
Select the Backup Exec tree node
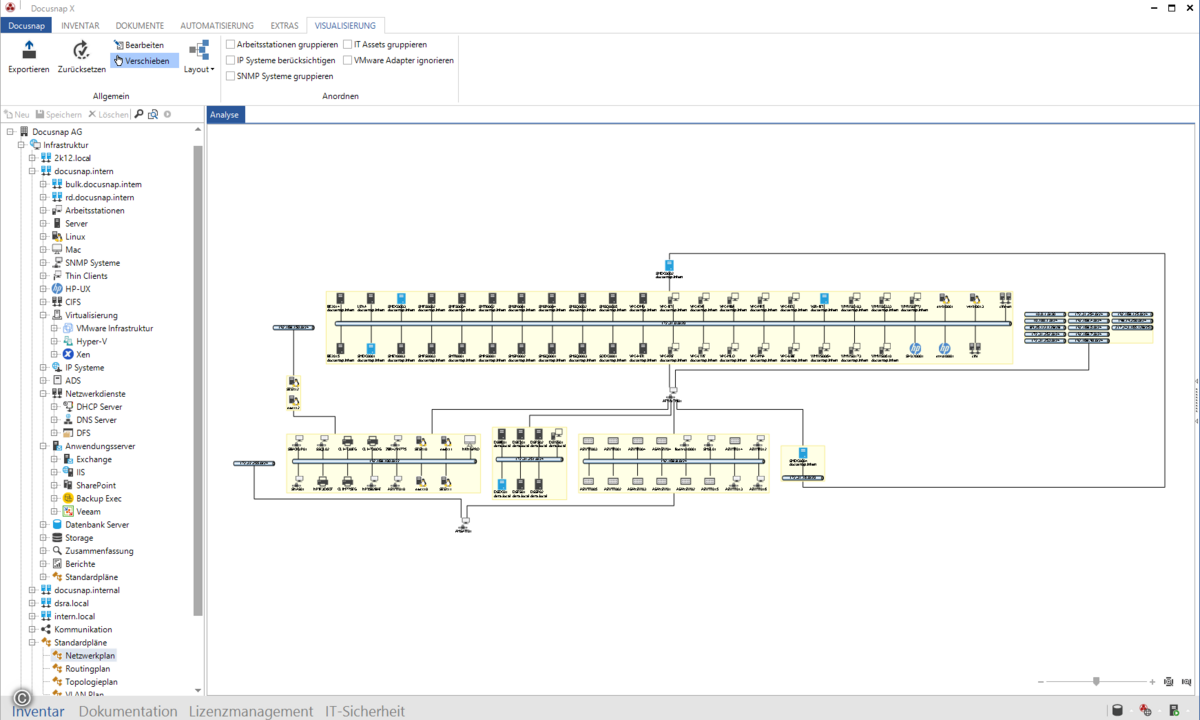(x=92, y=498)
